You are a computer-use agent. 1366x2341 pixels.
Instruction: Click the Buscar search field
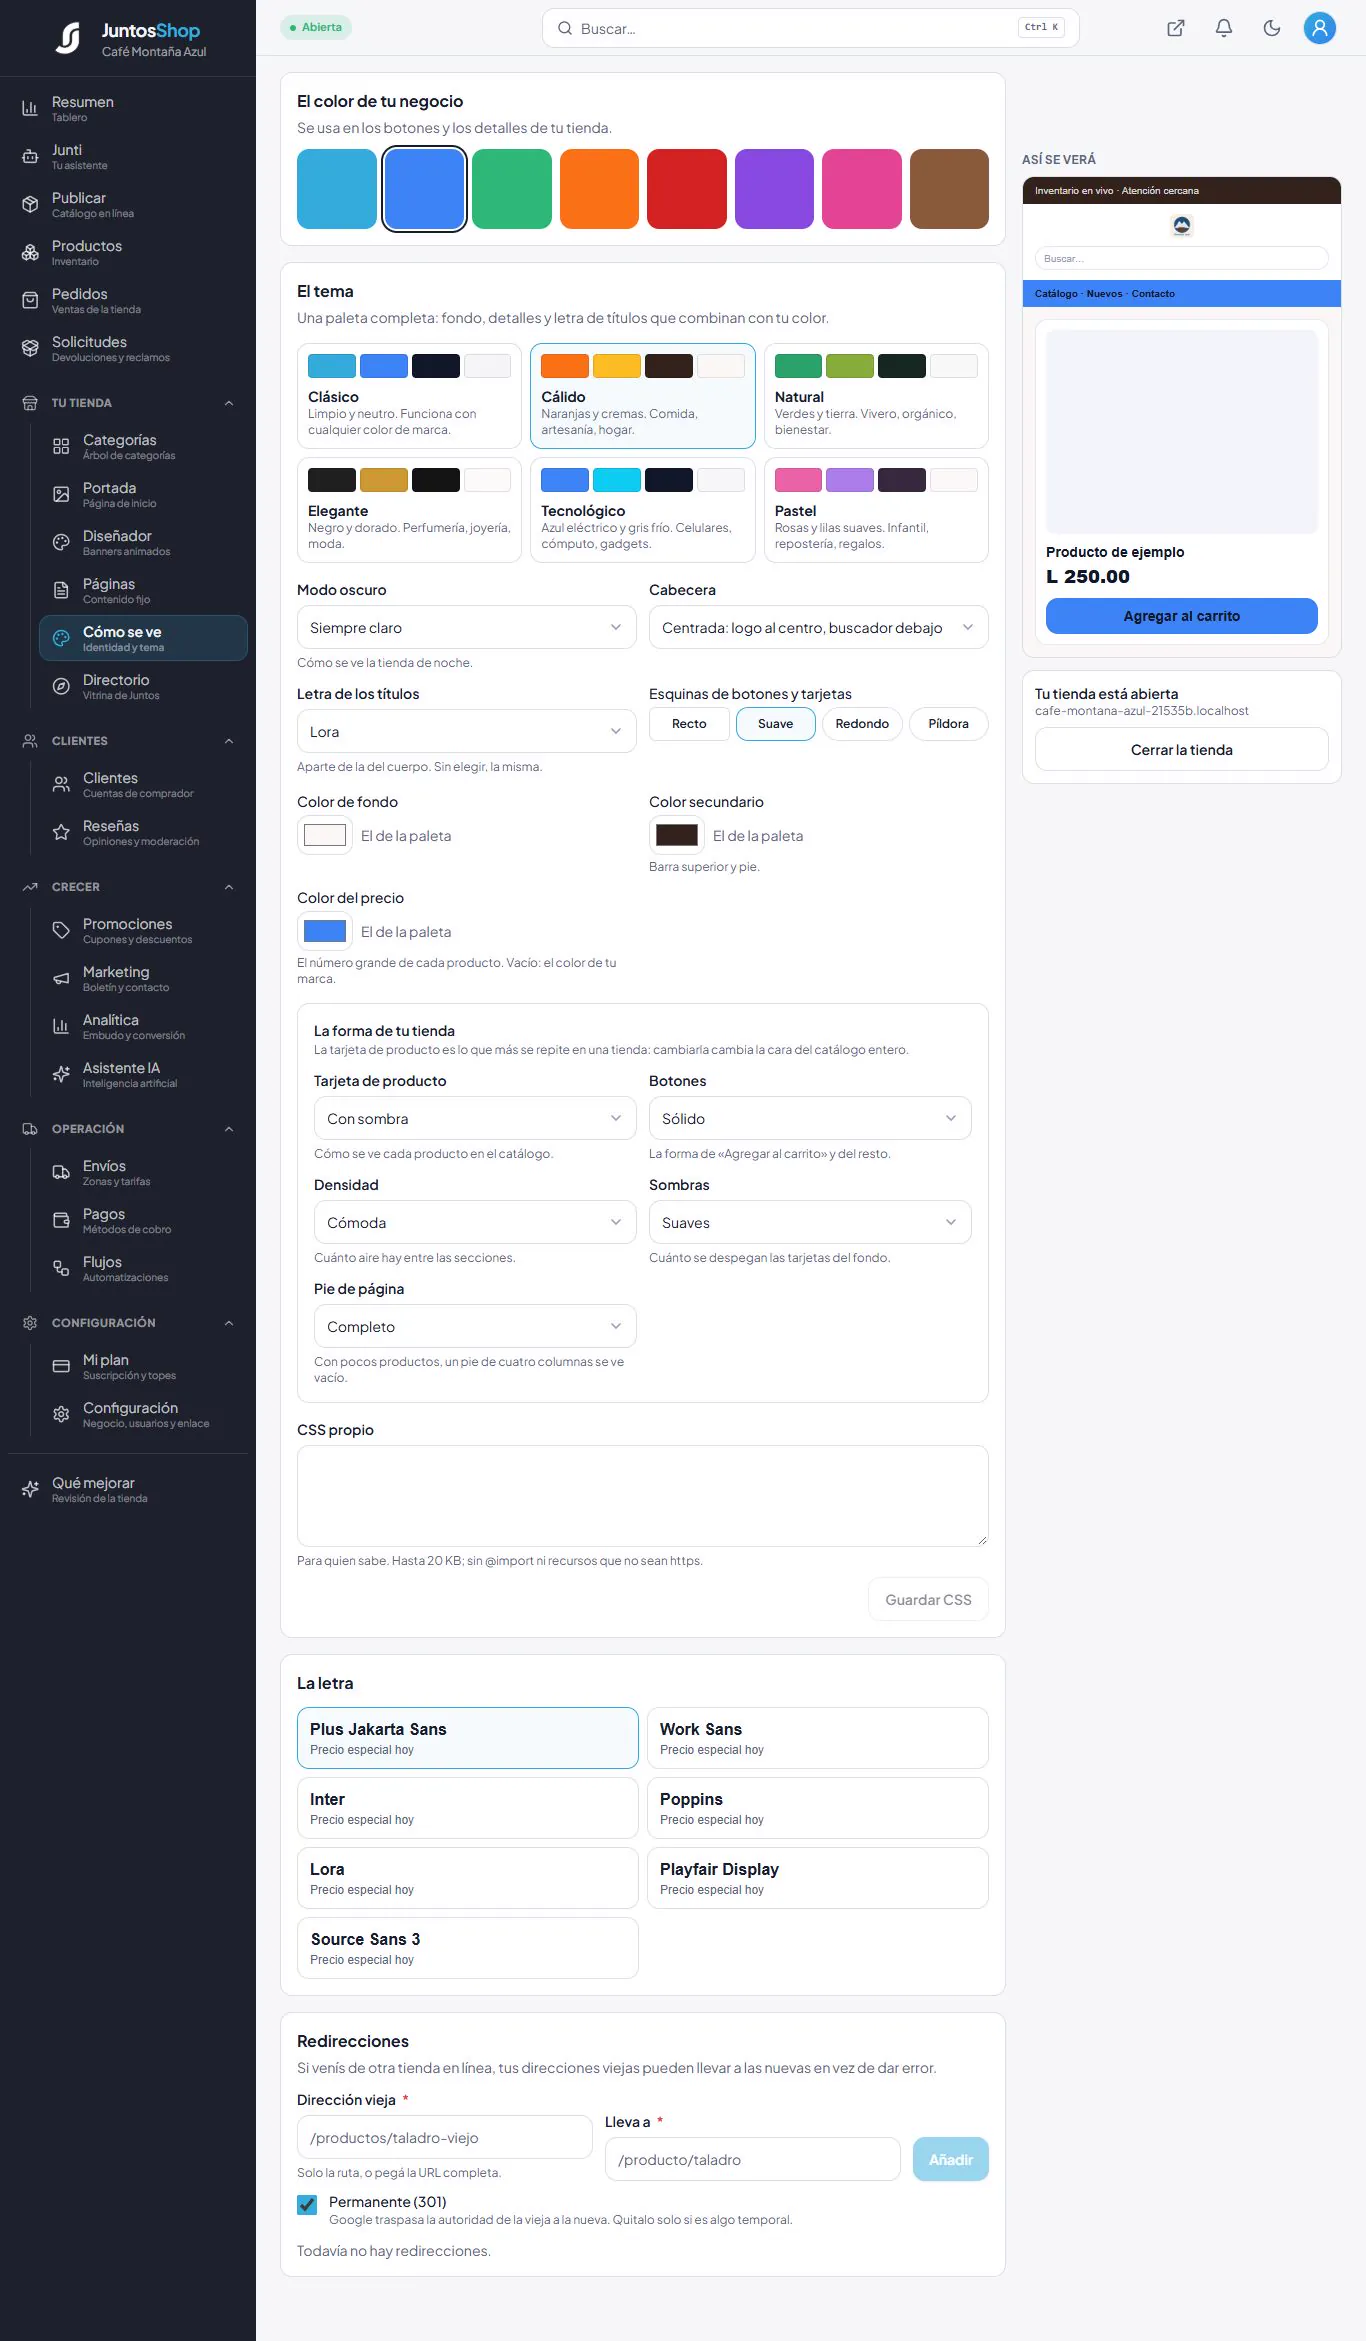810,28
